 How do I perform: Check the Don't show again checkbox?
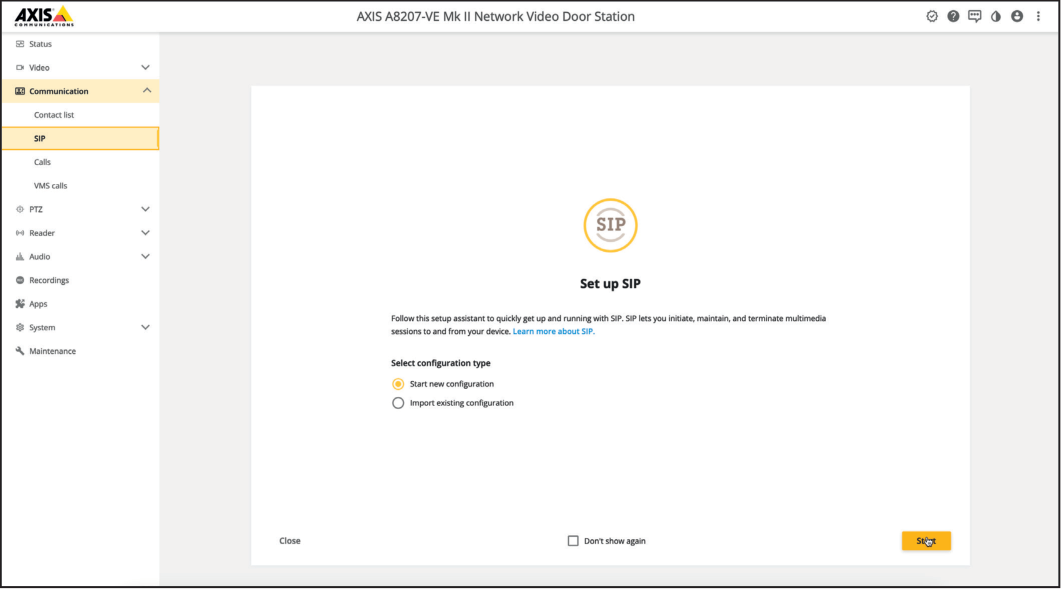point(573,540)
